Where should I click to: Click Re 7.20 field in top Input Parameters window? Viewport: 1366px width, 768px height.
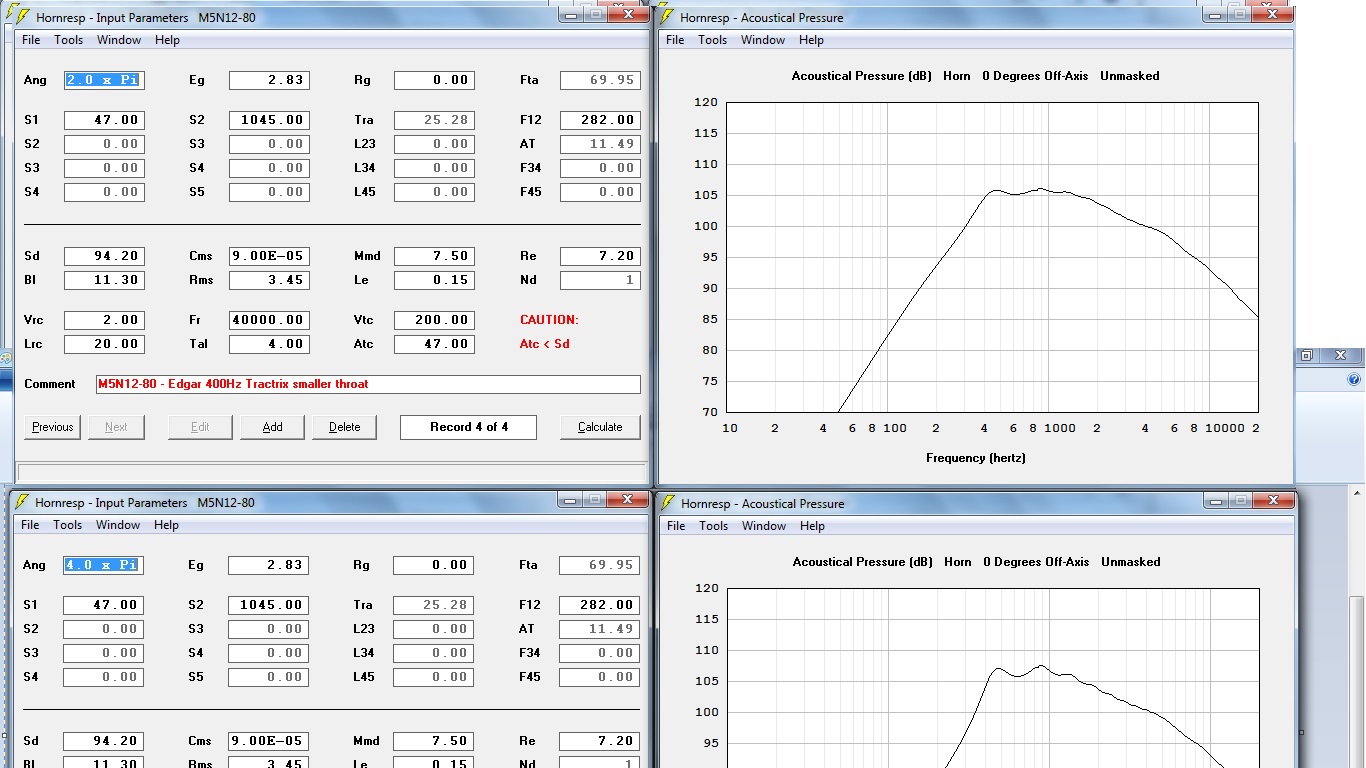(600, 256)
